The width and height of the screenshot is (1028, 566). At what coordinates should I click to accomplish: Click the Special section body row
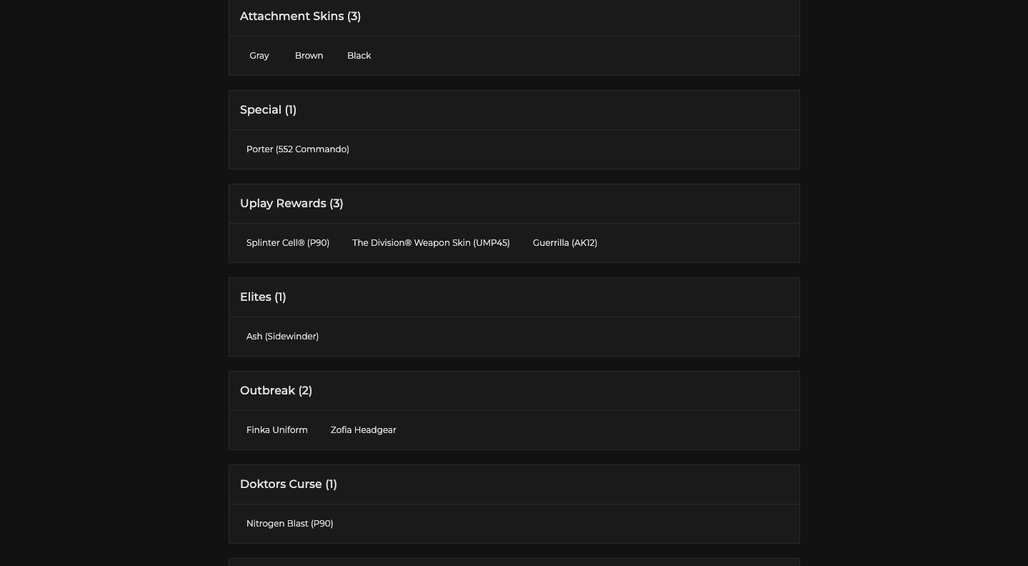514,150
